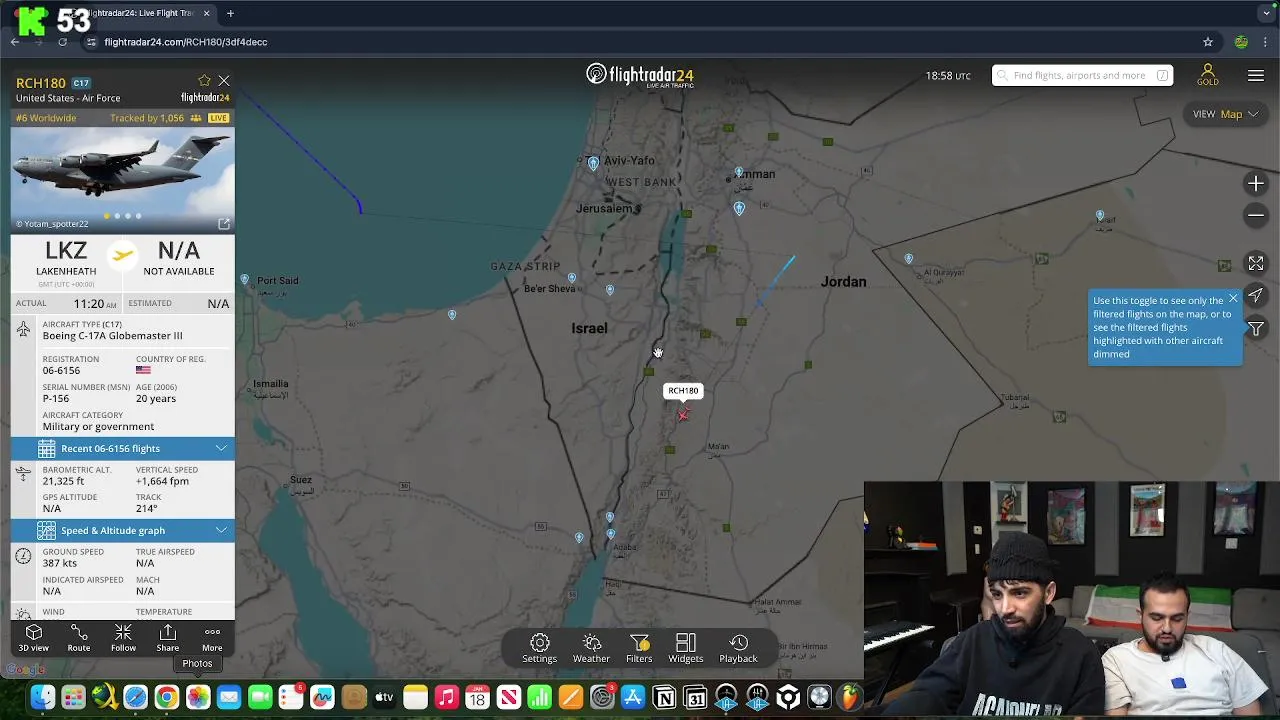Click the LIVE status badge
Viewport: 1280px width, 720px height.
219,118
